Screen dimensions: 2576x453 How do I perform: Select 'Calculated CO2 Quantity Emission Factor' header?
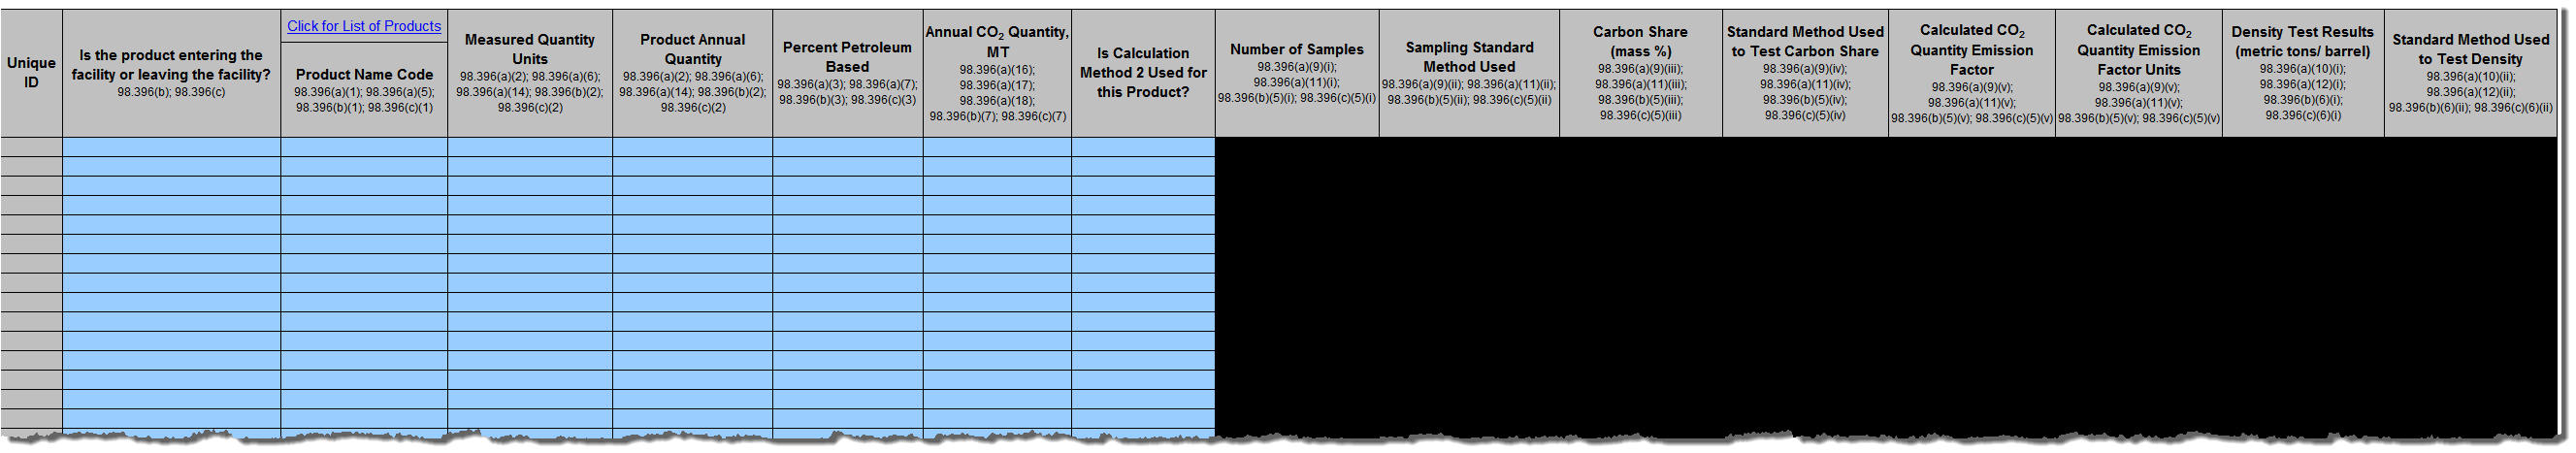(x=1972, y=73)
